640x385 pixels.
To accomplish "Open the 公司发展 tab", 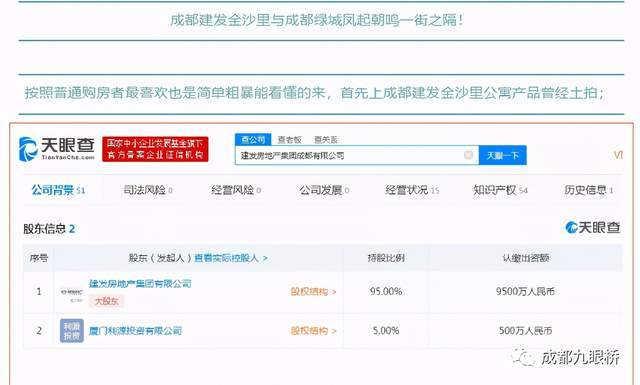I will [x=324, y=190].
